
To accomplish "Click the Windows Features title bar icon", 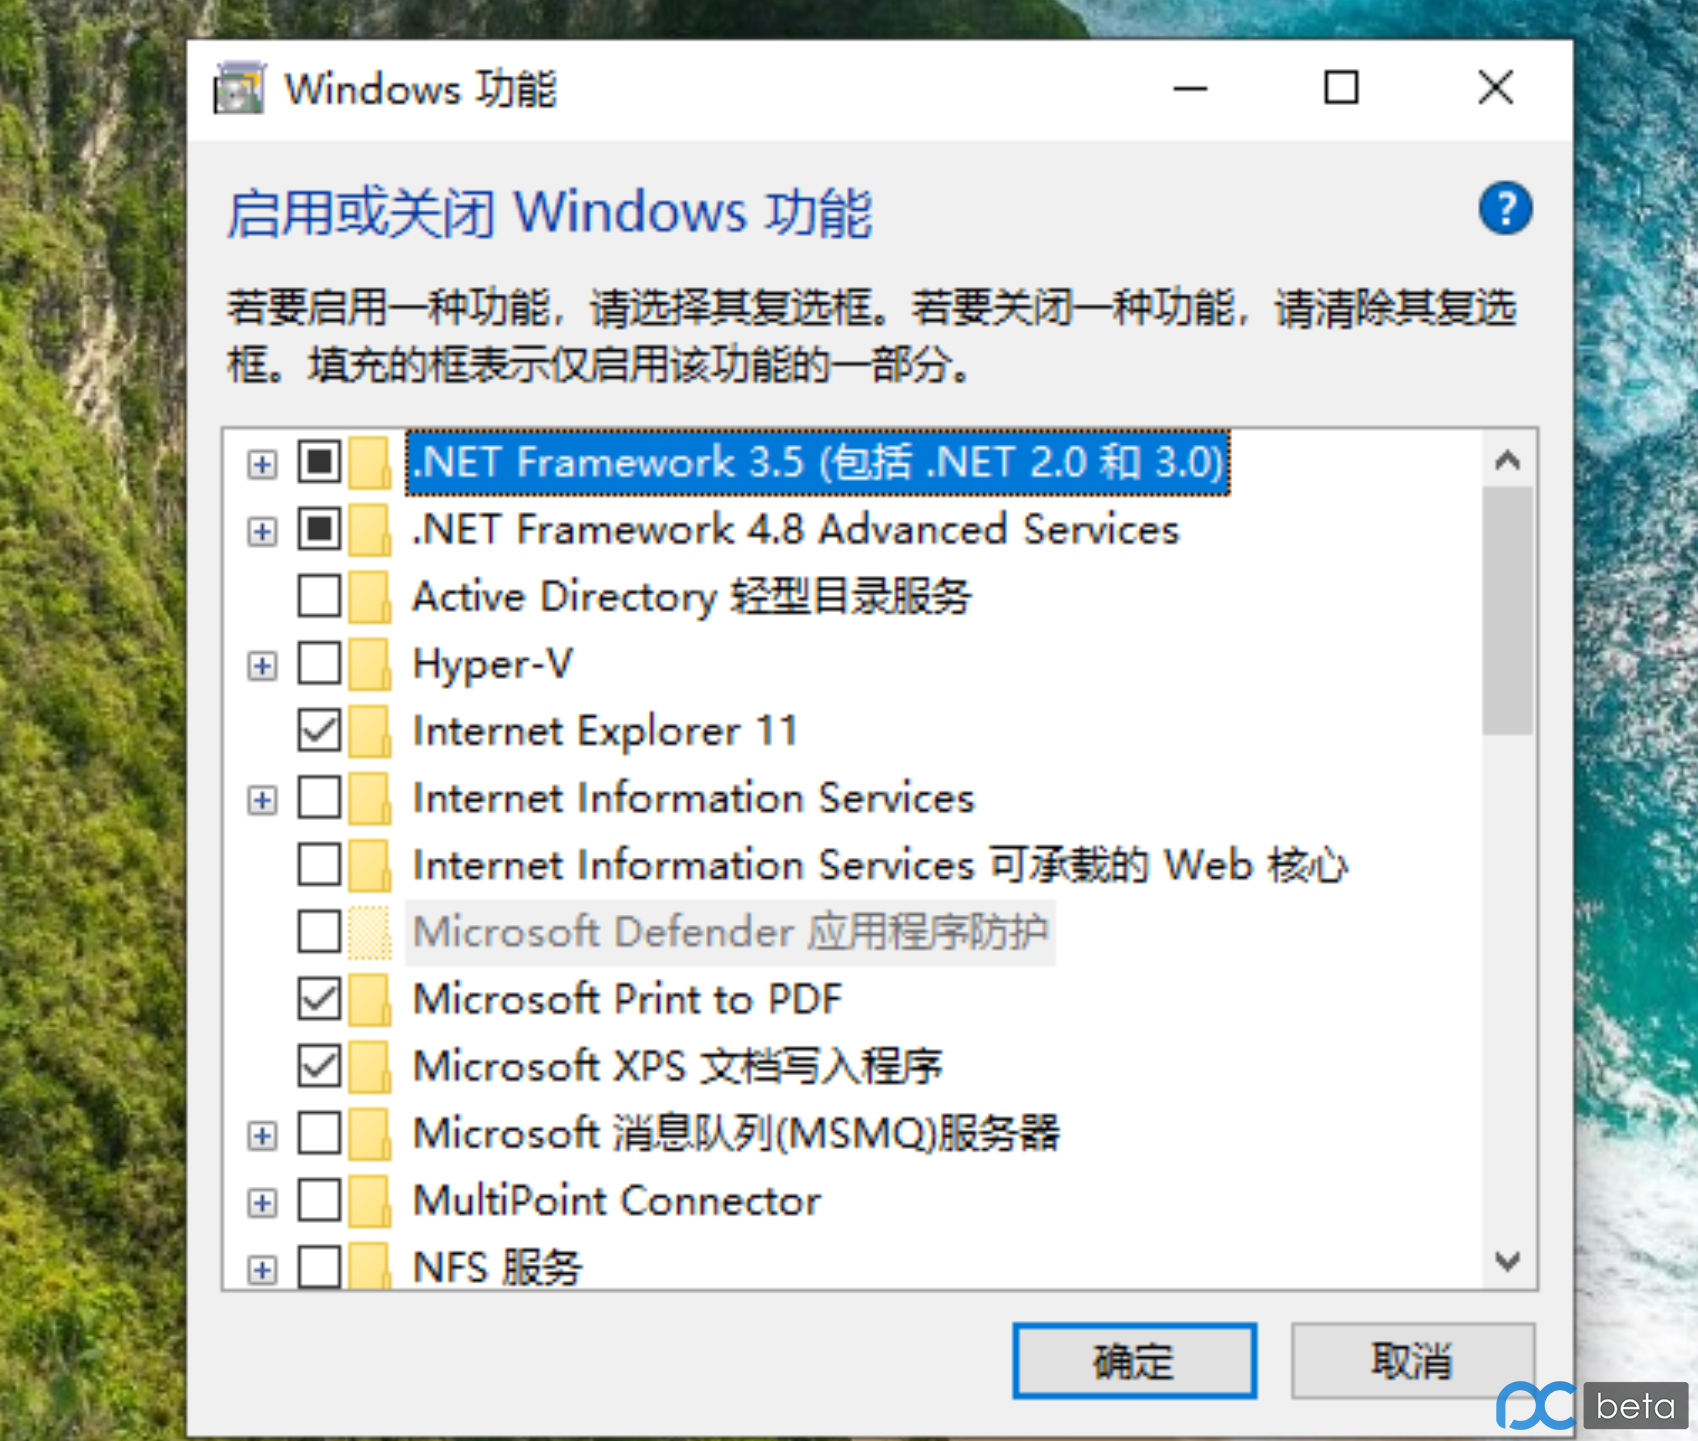I will coord(240,89).
